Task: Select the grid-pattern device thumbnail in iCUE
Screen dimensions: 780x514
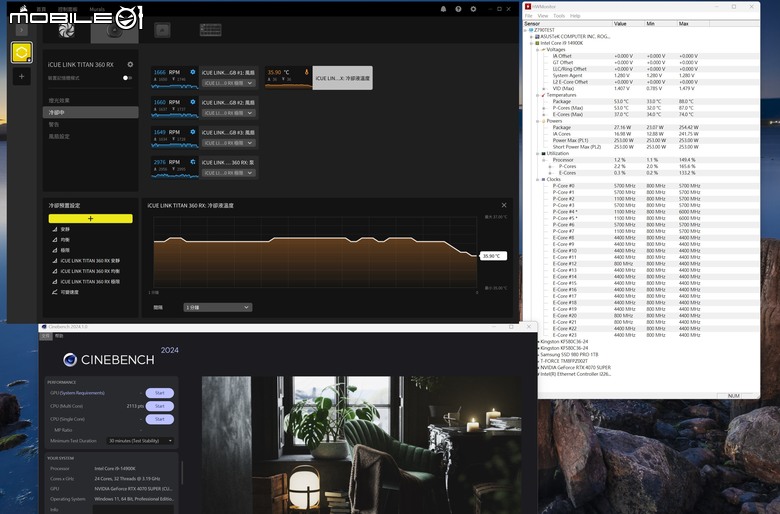Action: click(210, 30)
